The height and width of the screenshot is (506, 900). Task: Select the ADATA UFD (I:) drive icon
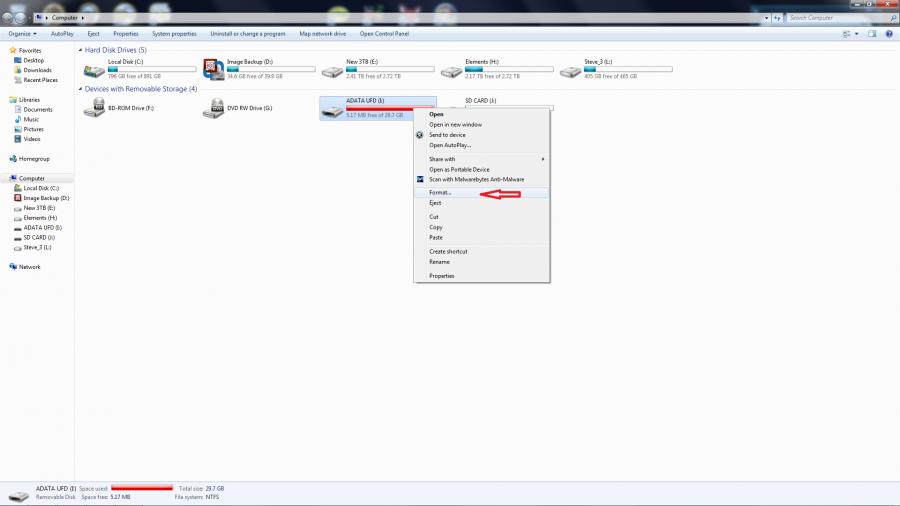(x=332, y=111)
